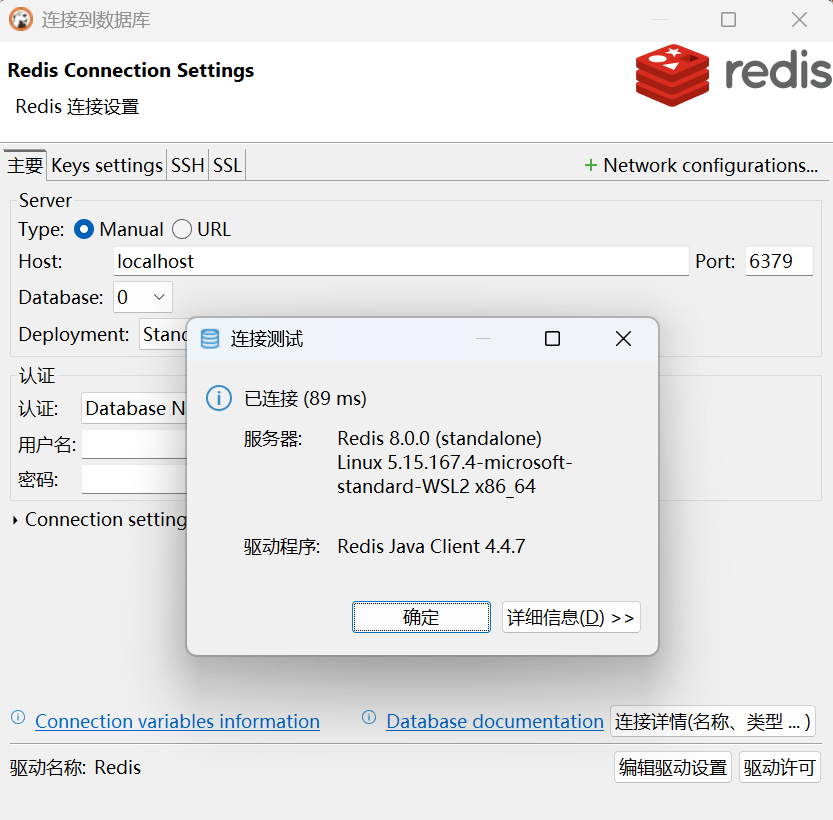Show 详细信息 in the connection test dialog
The height and width of the screenshot is (820, 833).
pyautogui.click(x=570, y=617)
